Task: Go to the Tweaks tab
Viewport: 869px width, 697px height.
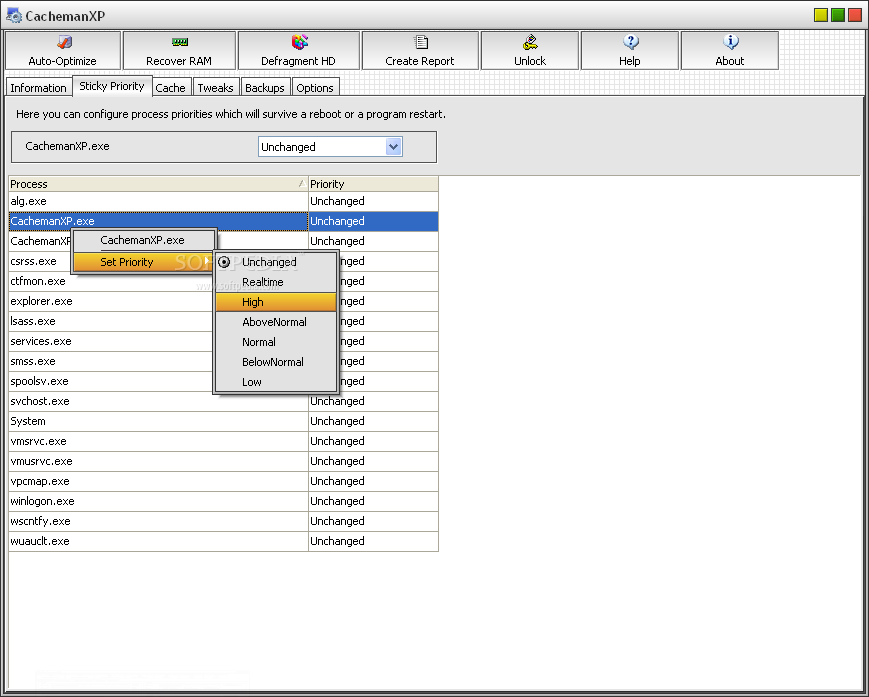Action: pos(216,88)
